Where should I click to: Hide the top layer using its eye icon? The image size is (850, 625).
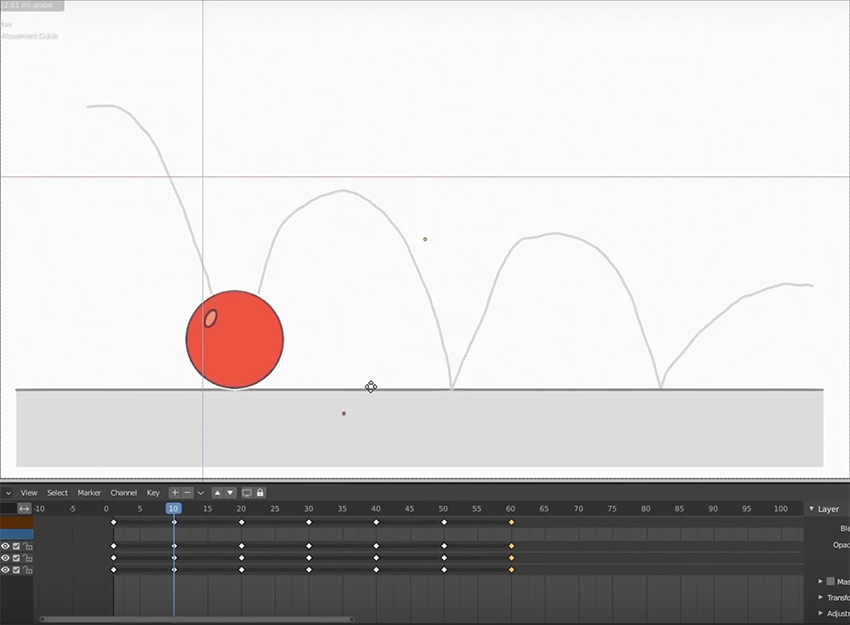5,546
